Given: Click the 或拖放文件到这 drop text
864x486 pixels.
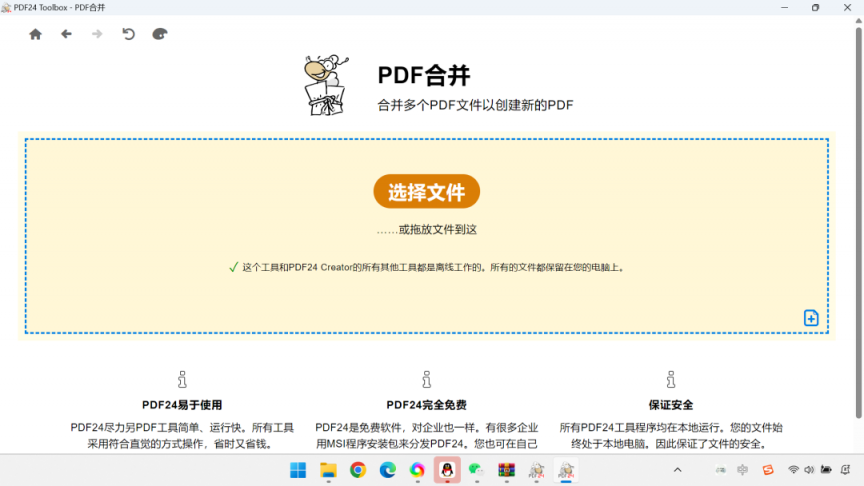Looking at the screenshot, I should (427, 230).
